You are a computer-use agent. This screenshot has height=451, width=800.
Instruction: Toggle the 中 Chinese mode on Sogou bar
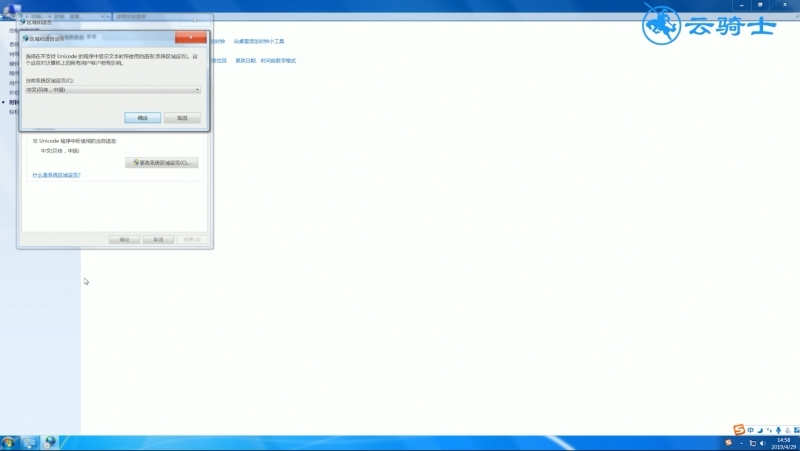751,430
